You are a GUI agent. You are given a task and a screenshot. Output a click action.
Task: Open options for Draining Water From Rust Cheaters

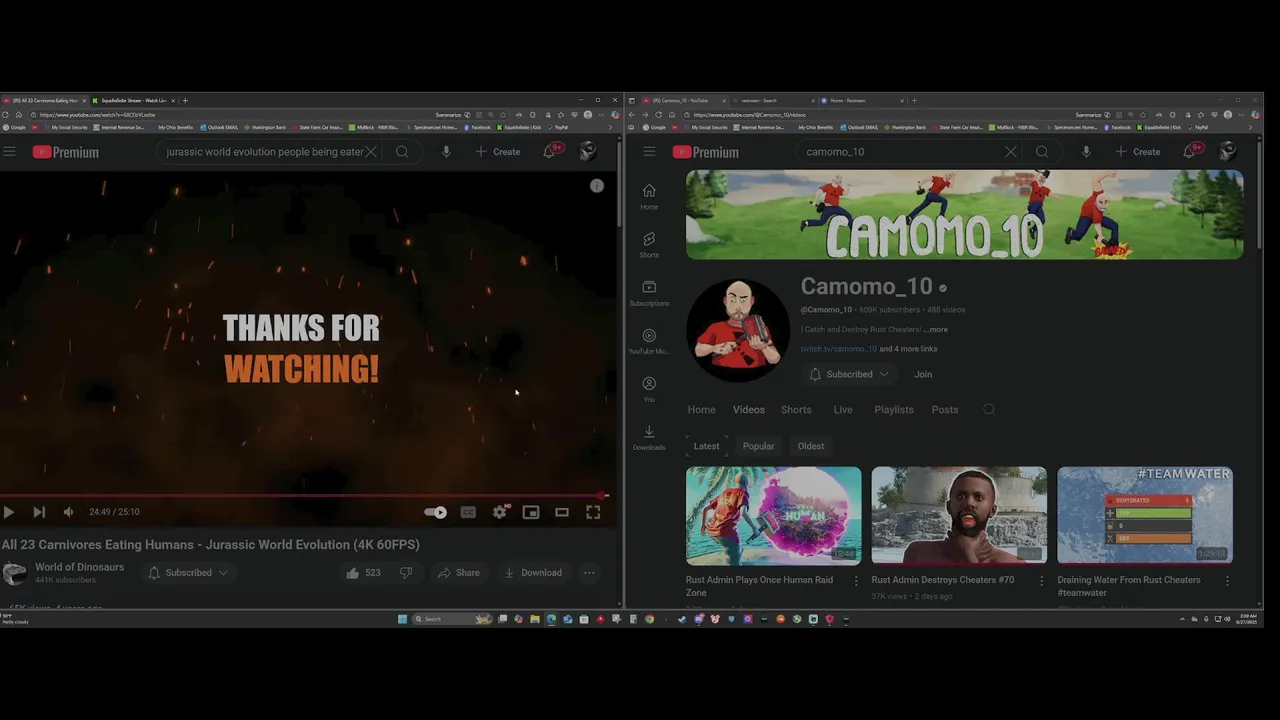(1227, 580)
